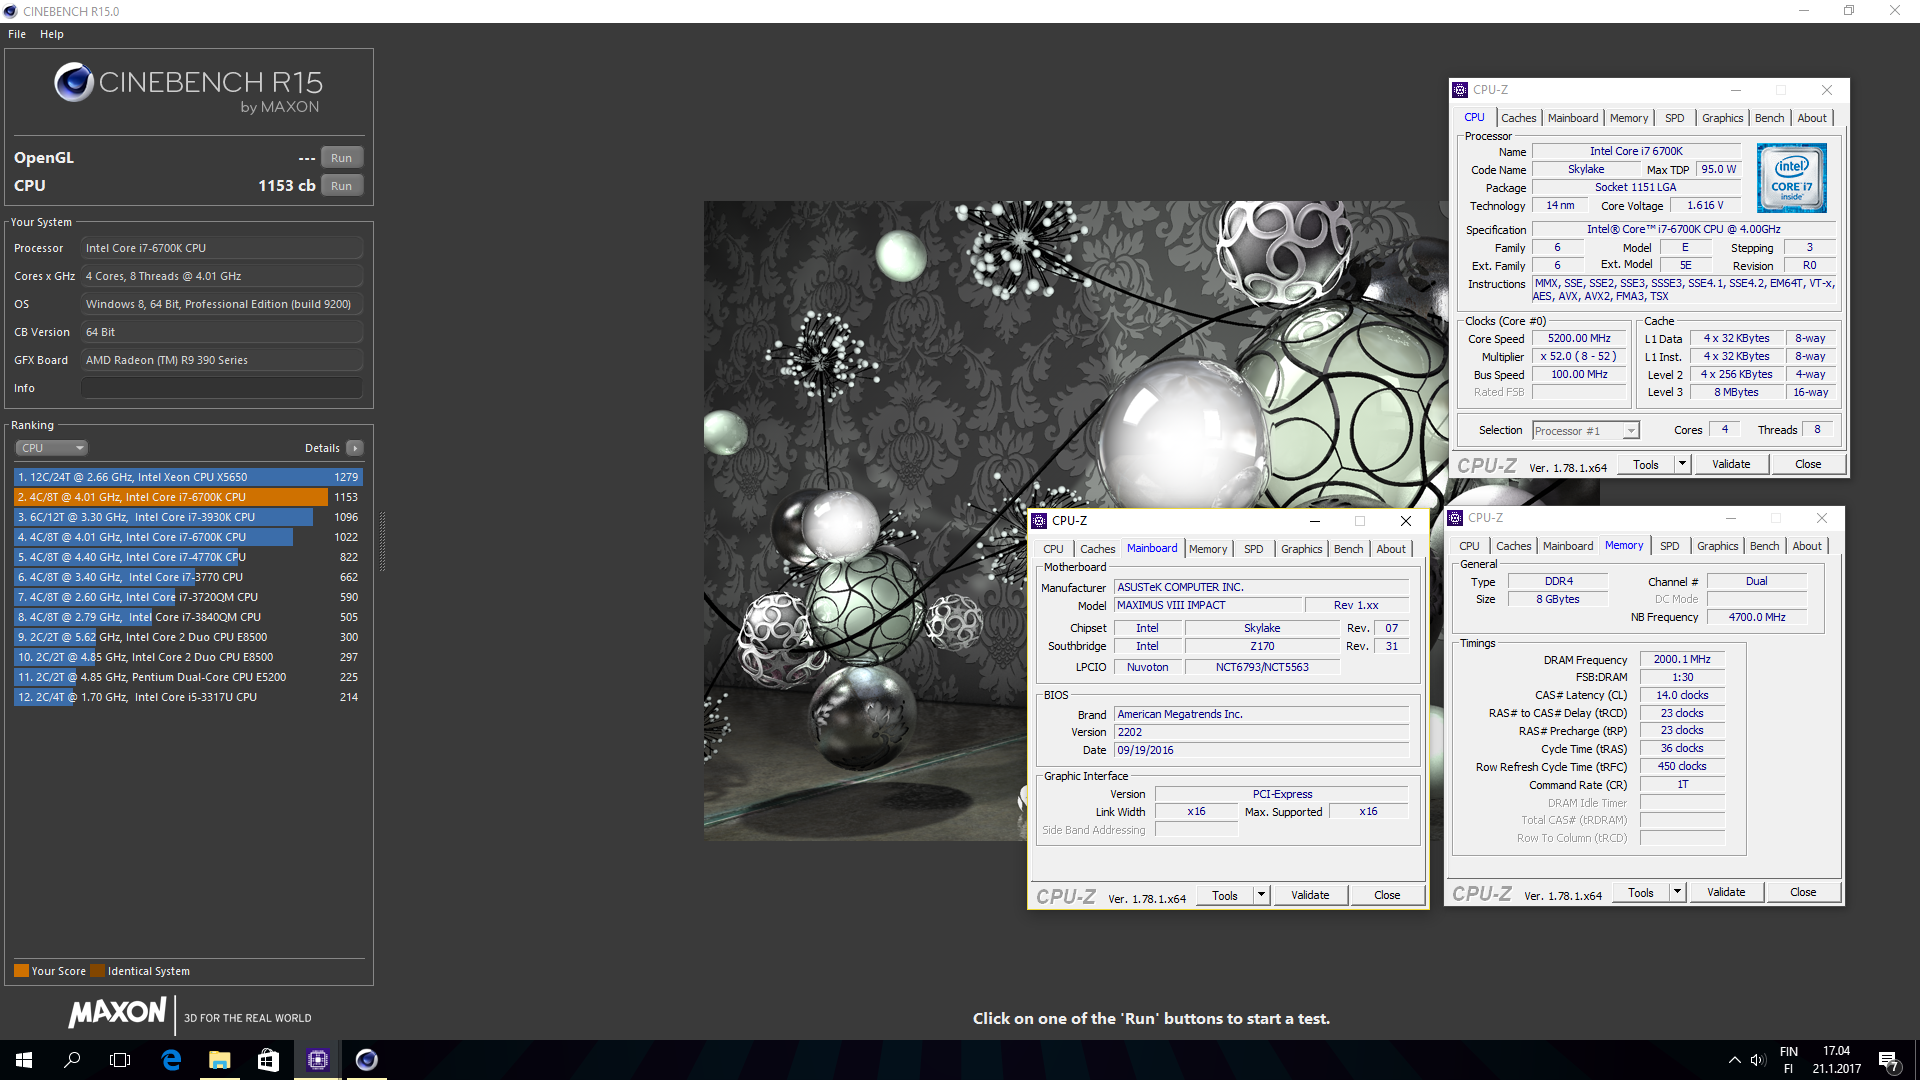
Task: Click CPU-Z Mainboard window title icon
Action: point(1040,521)
